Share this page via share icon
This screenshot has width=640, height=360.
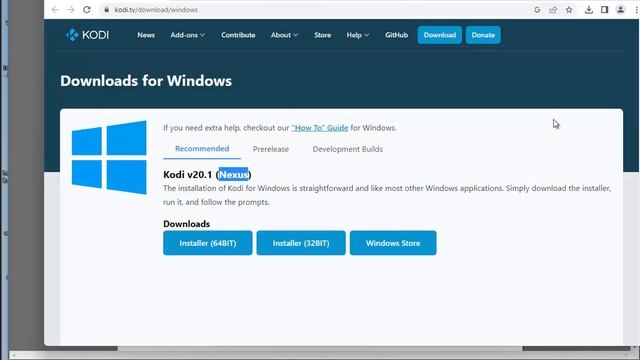[x=553, y=10]
